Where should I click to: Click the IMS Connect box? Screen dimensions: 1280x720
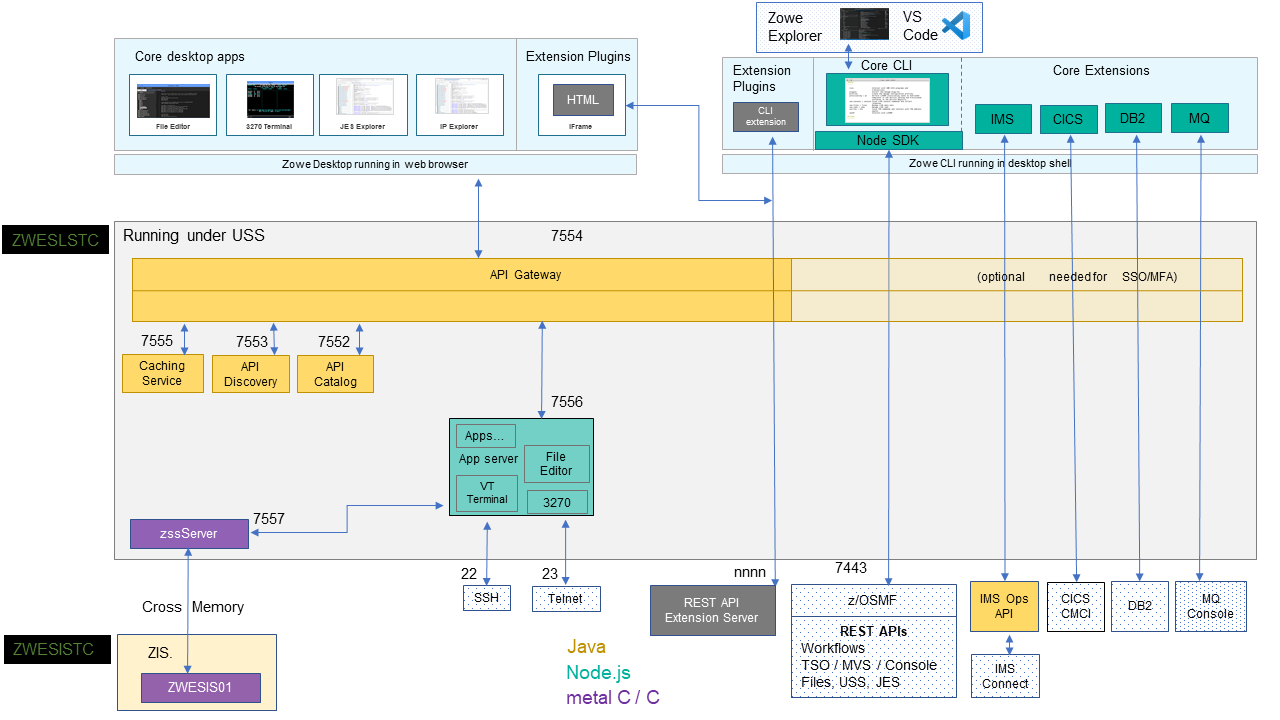[x=1005, y=676]
